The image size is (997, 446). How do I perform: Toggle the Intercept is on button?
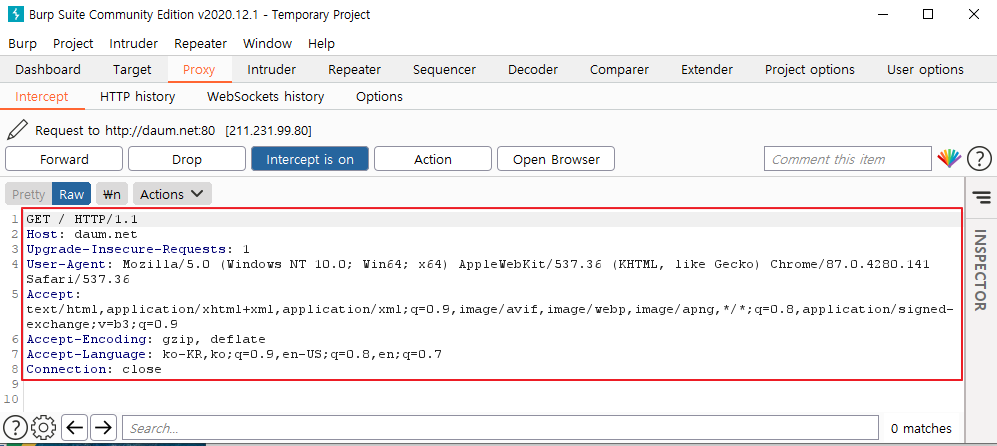pyautogui.click(x=310, y=159)
